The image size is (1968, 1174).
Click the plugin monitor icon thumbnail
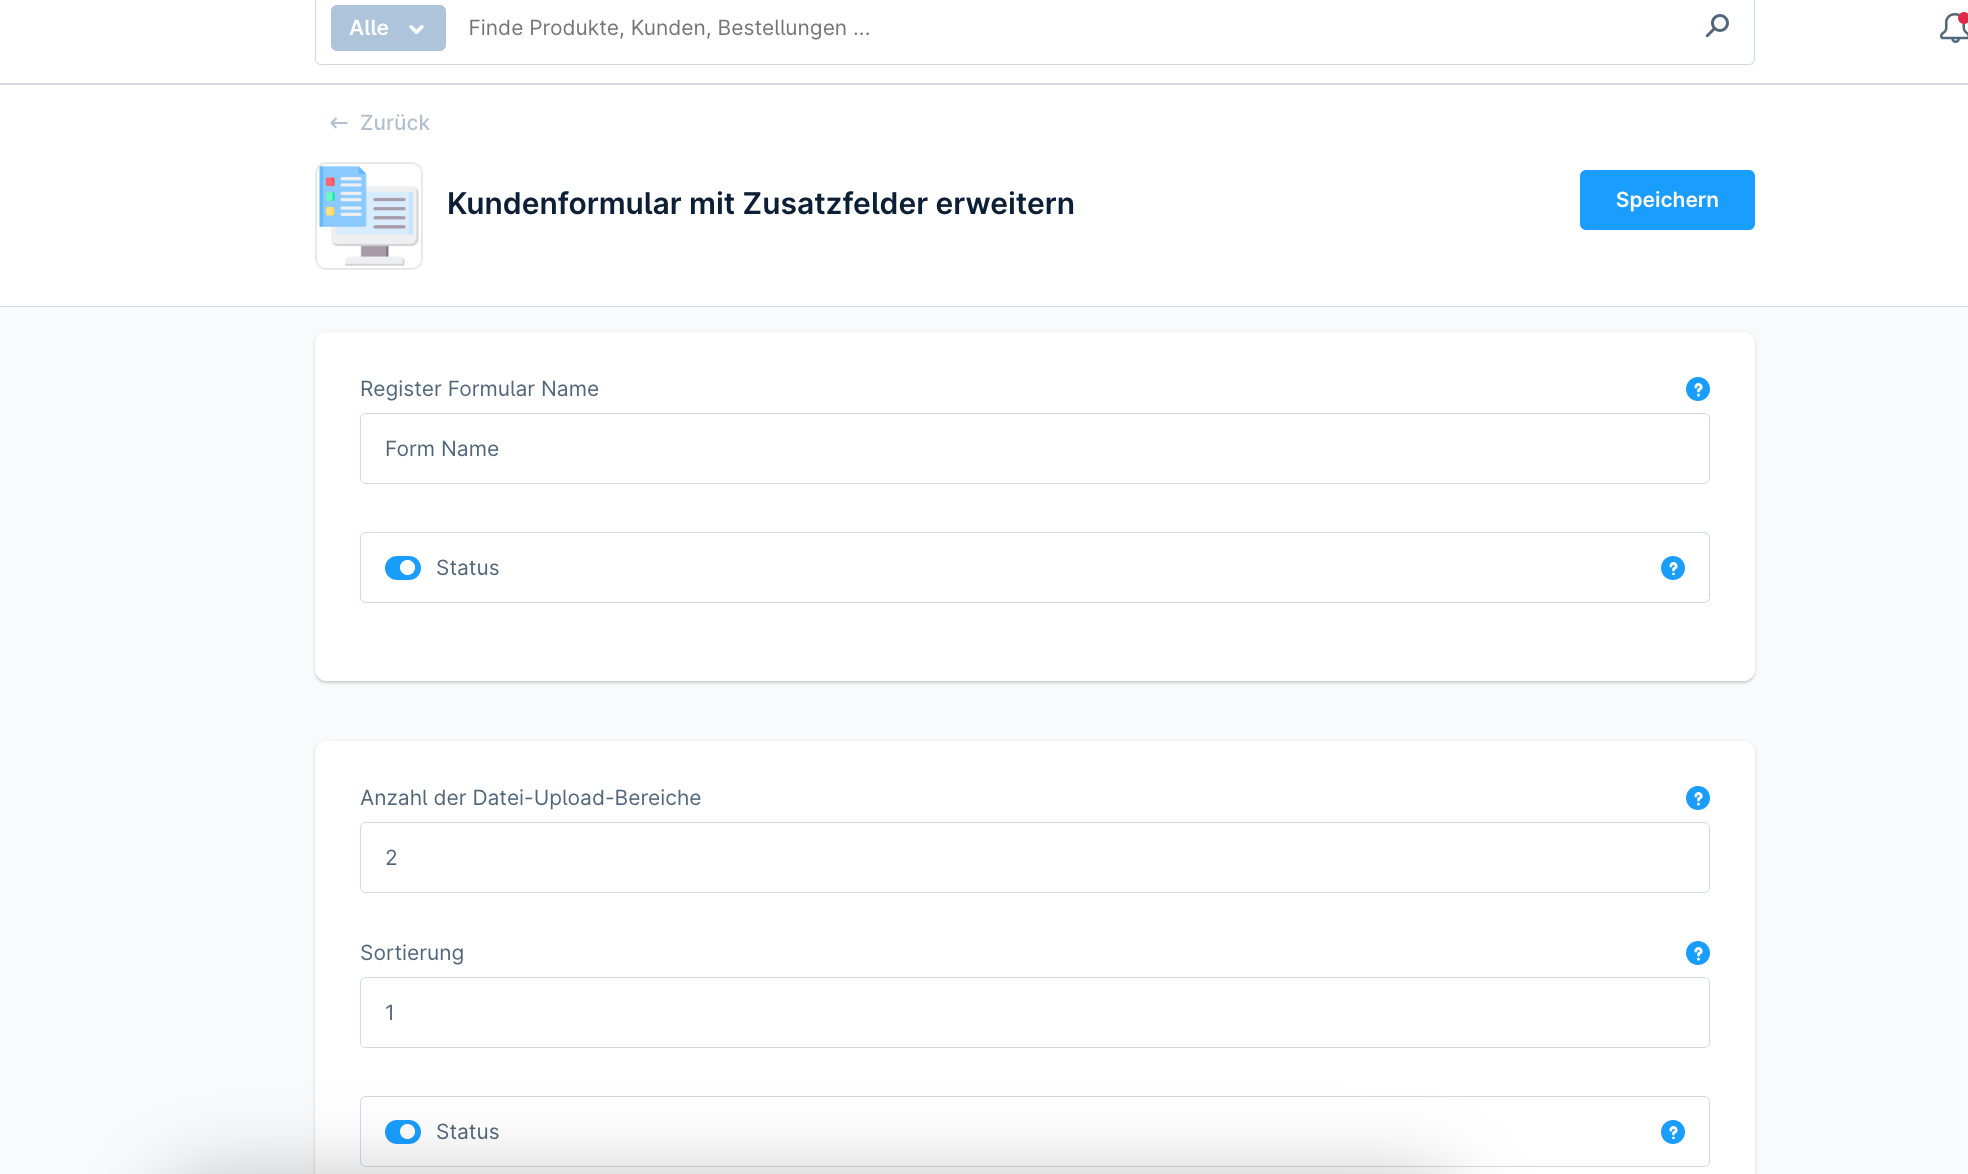(x=369, y=216)
